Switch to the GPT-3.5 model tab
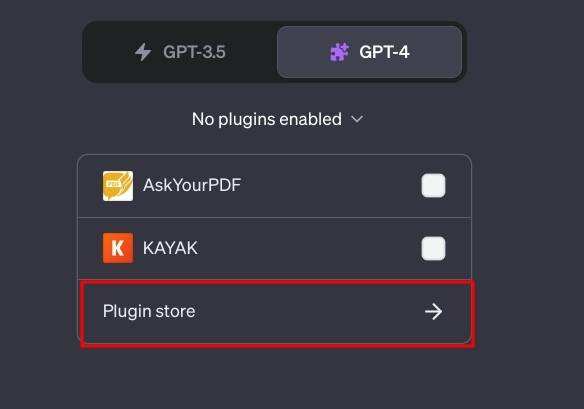The width and height of the screenshot is (584, 409). (x=180, y=52)
